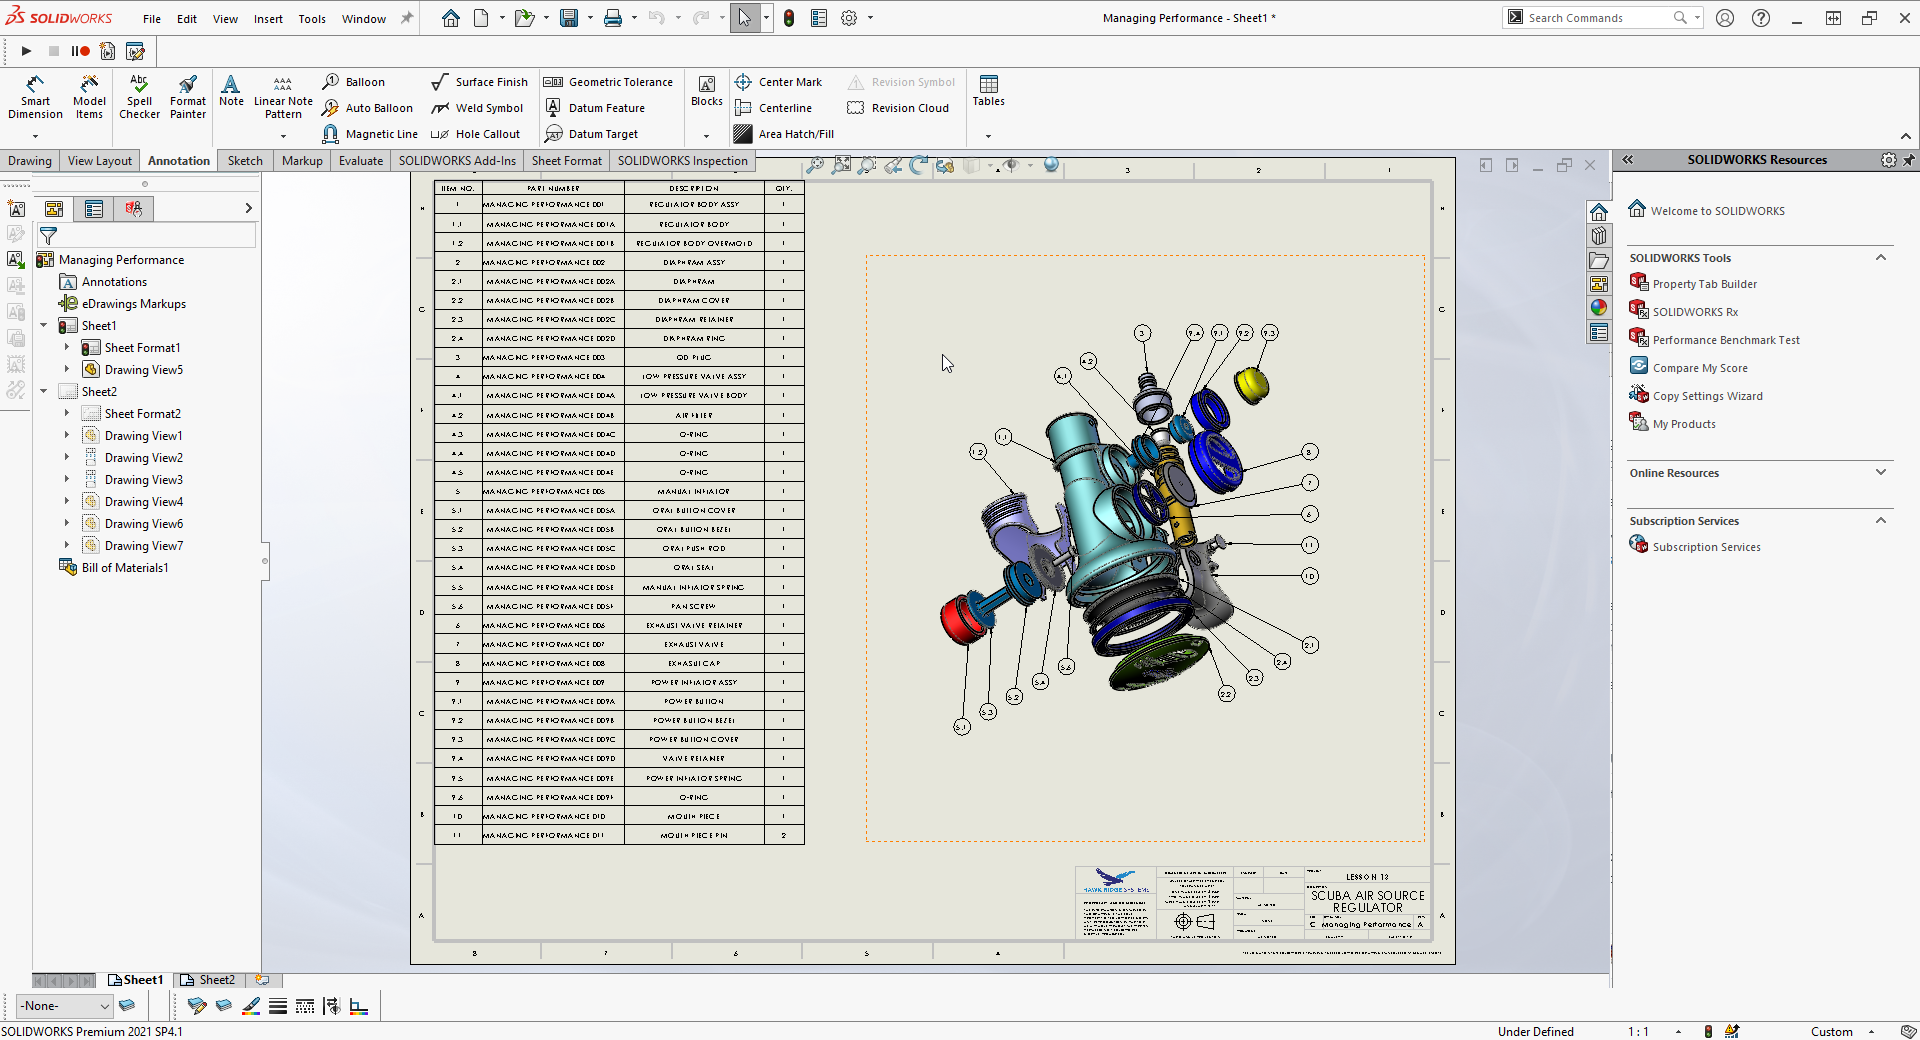Open the Tables tool
This screenshot has height=1040, width=1920.
tap(988, 90)
